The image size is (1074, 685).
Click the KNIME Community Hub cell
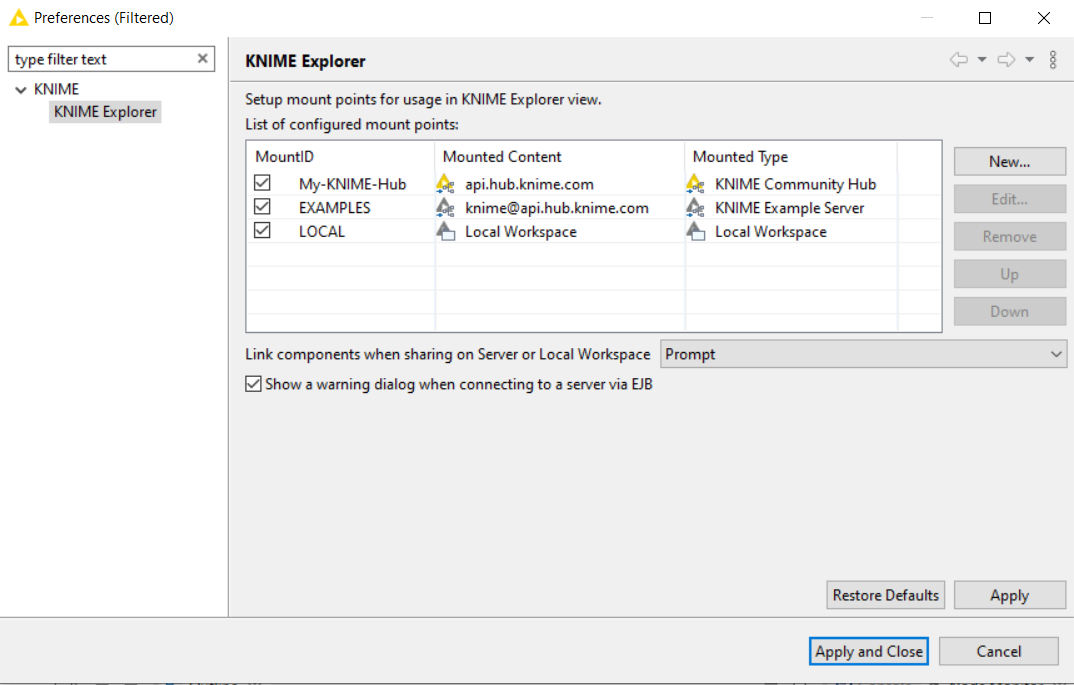tap(795, 184)
